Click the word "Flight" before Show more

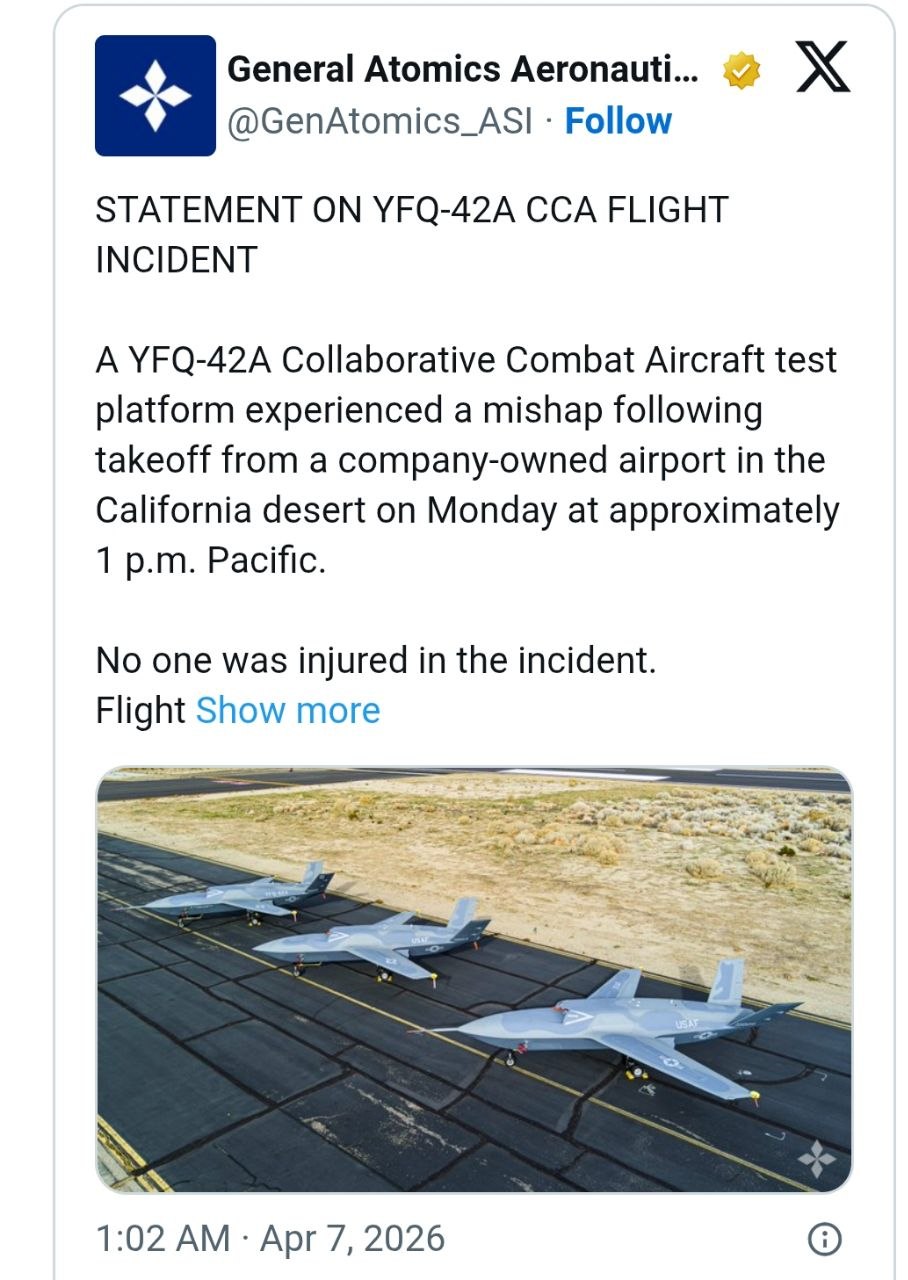(x=140, y=711)
